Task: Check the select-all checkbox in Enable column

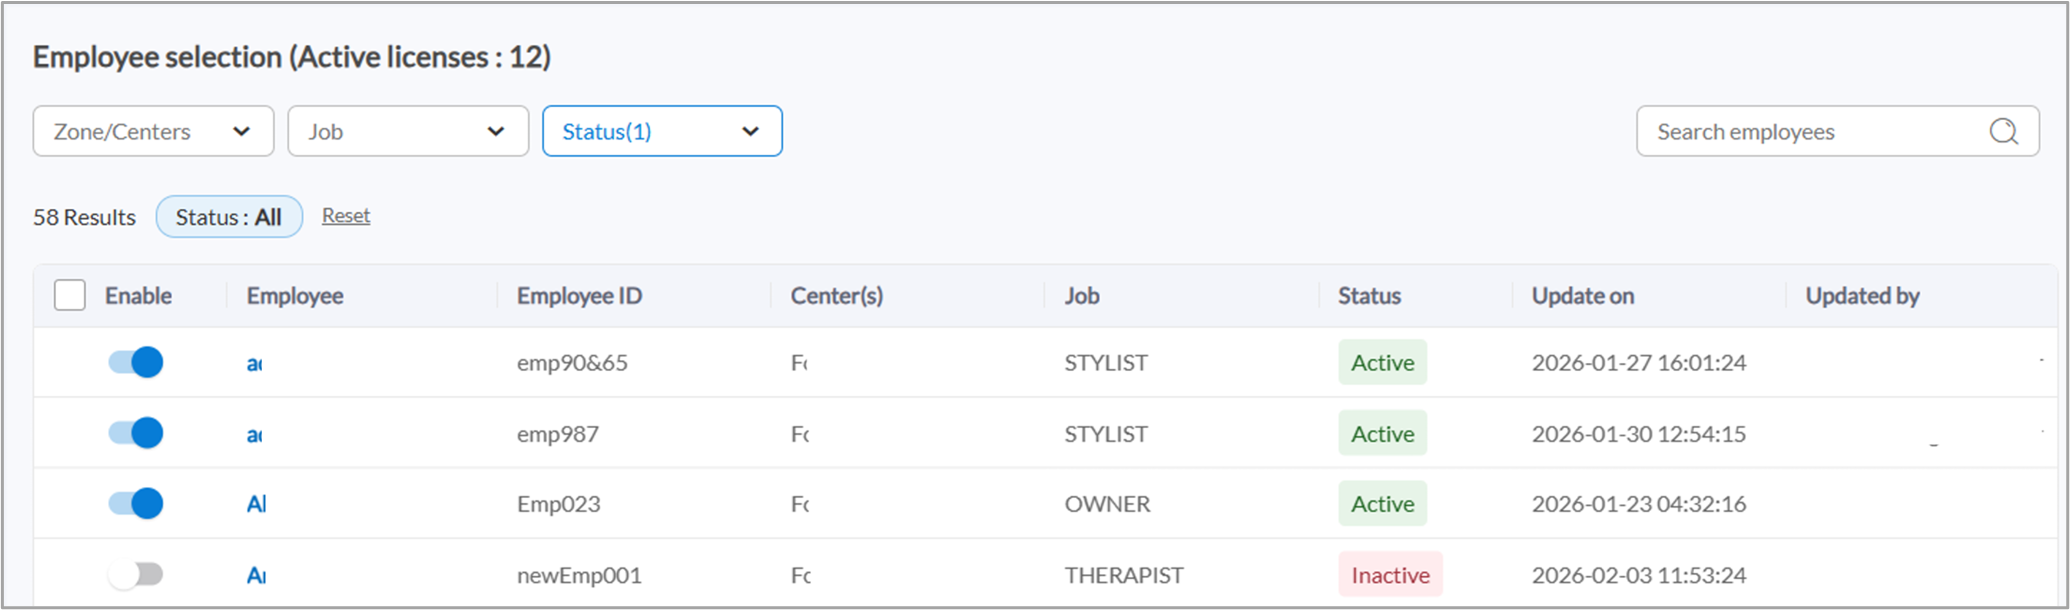Action: click(x=69, y=295)
